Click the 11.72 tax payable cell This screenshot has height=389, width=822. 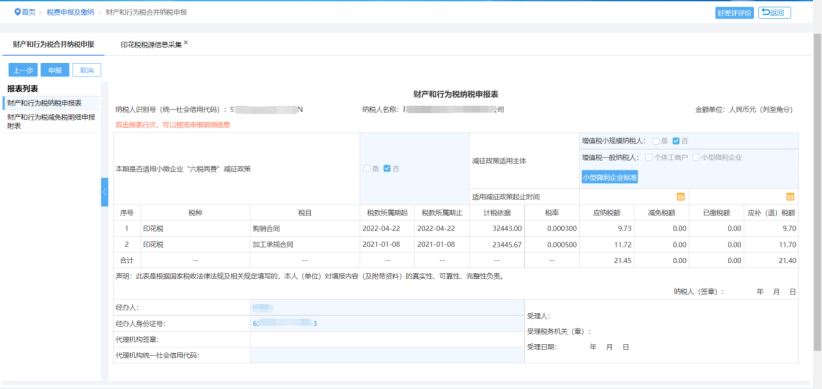(x=607, y=244)
